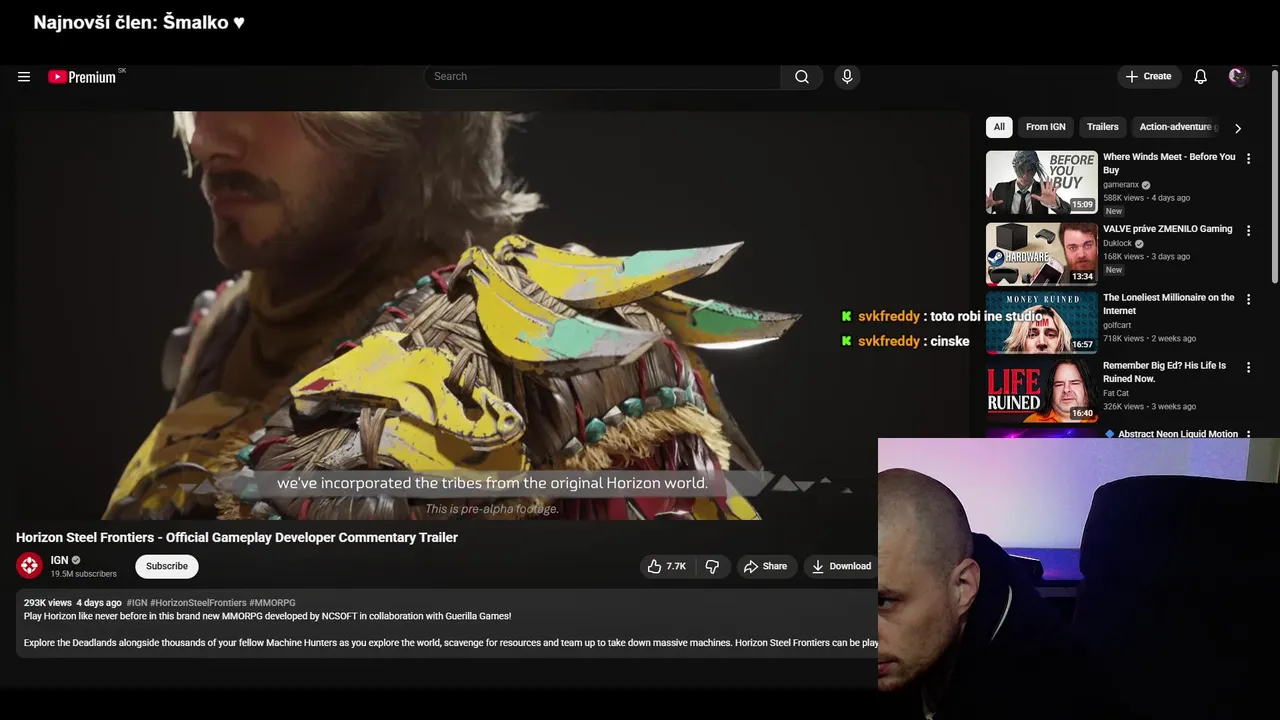Visit gameranx channel name

[1121, 185]
